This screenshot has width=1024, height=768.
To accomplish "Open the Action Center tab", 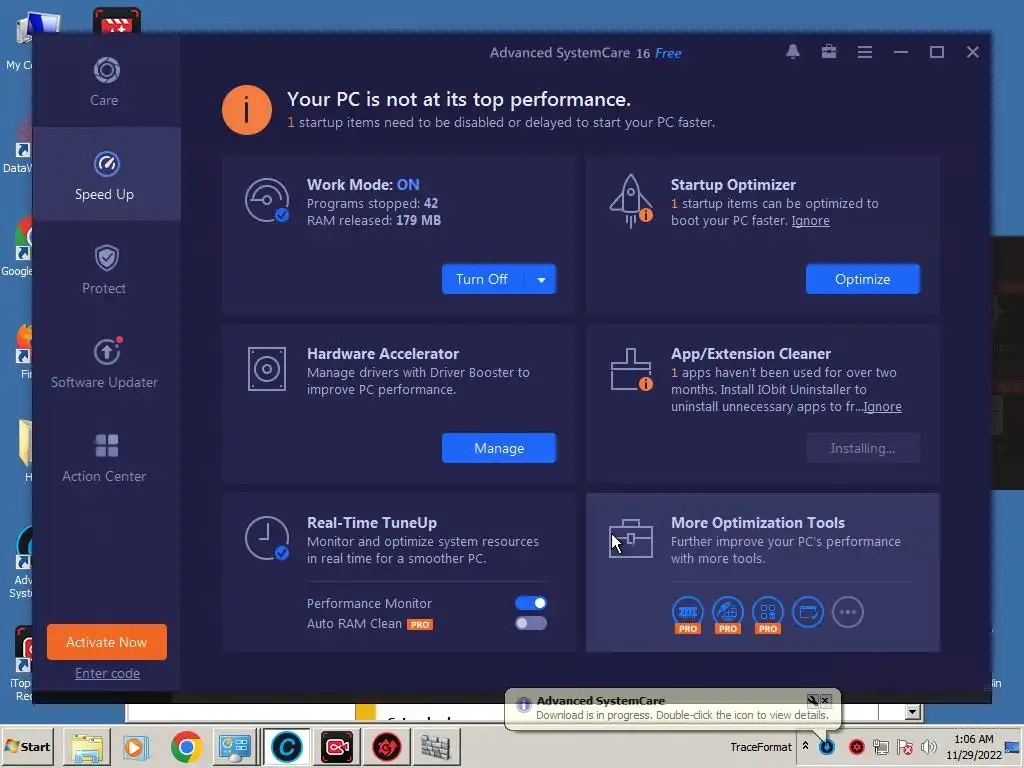I will (x=105, y=457).
